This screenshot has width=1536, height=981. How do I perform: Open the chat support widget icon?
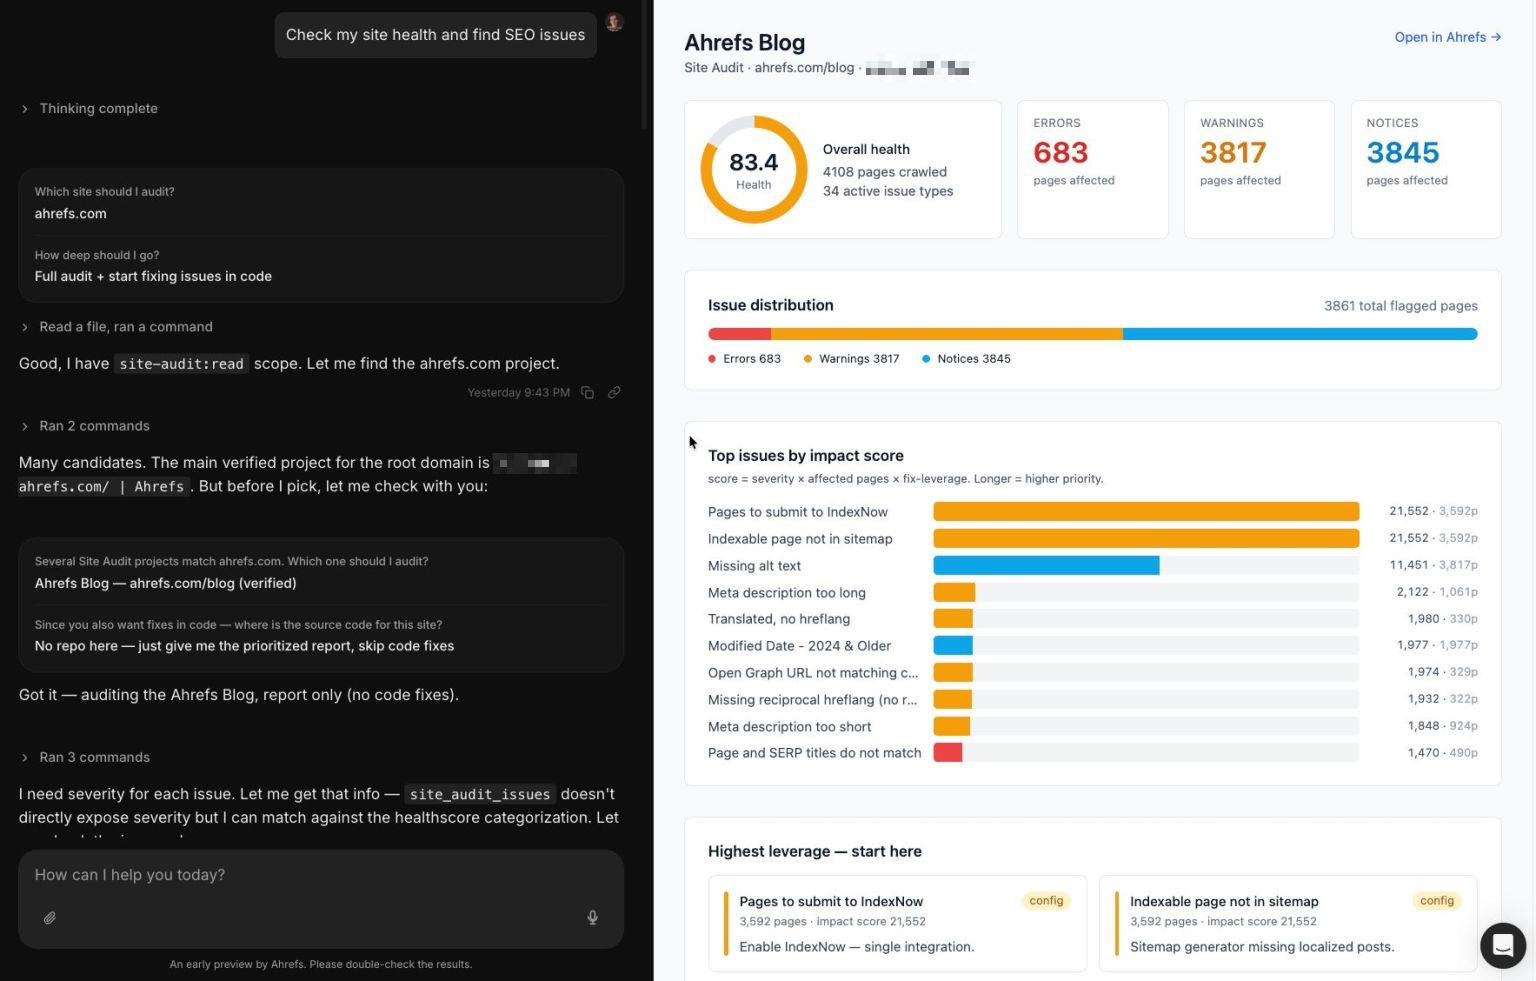(x=1502, y=944)
